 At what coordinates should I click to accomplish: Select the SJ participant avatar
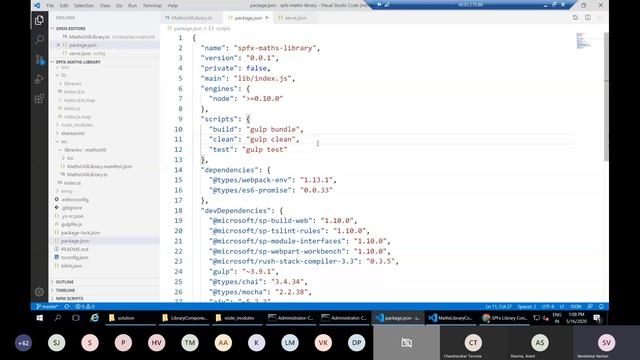(56, 343)
